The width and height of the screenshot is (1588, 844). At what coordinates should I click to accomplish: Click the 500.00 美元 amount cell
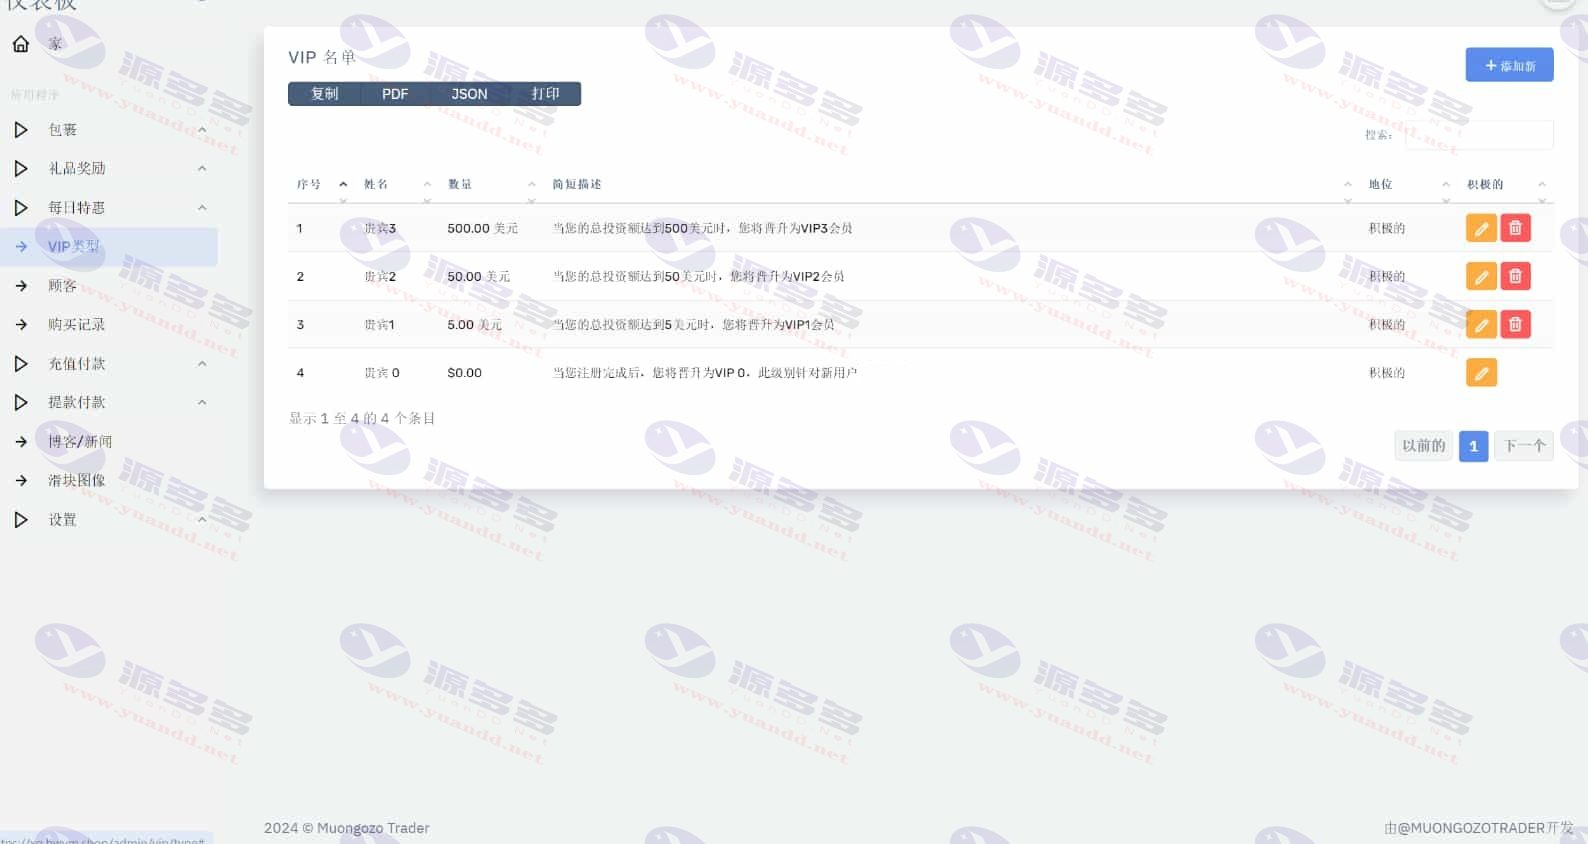(x=483, y=228)
